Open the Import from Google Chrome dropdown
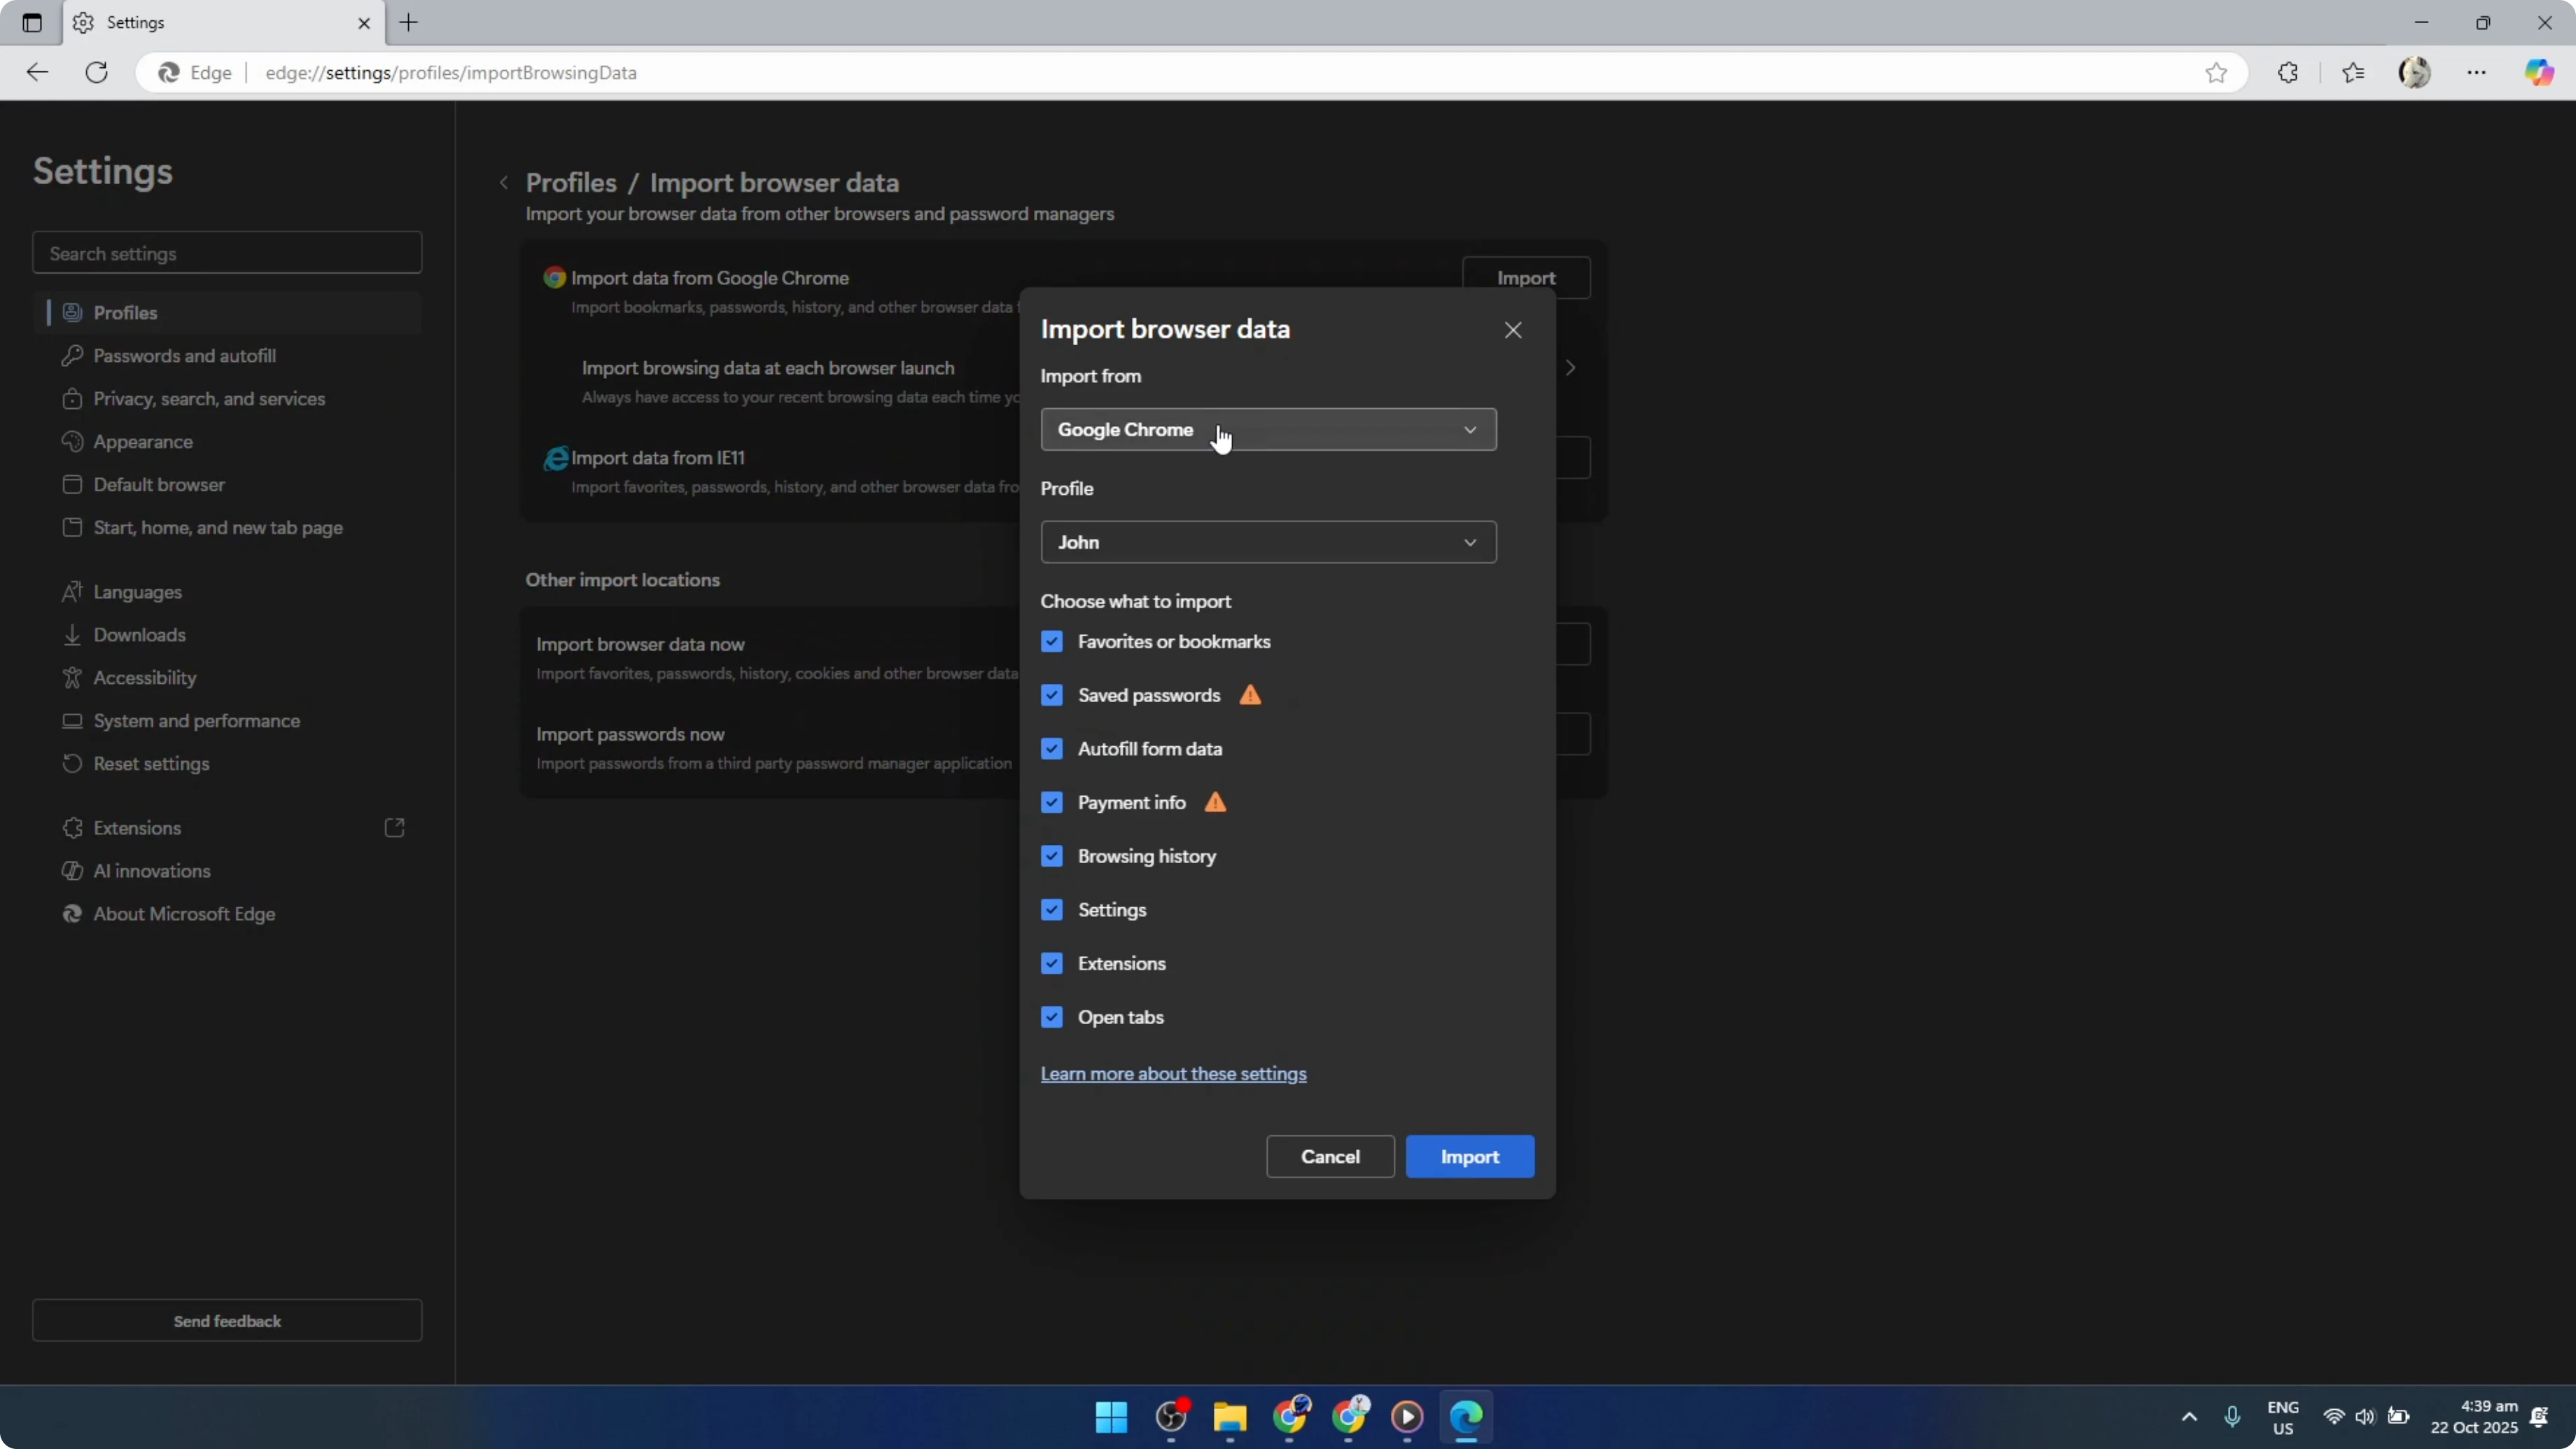Screen dimensions: 2576x1449 [1268, 429]
